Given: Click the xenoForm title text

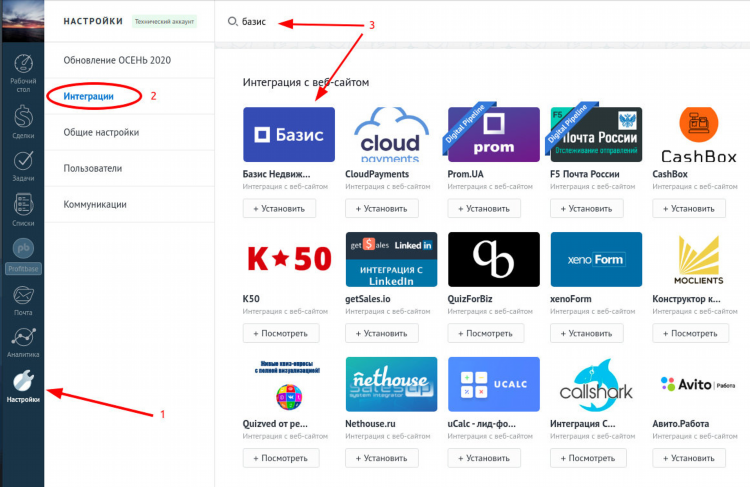Looking at the screenshot, I should (x=571, y=299).
